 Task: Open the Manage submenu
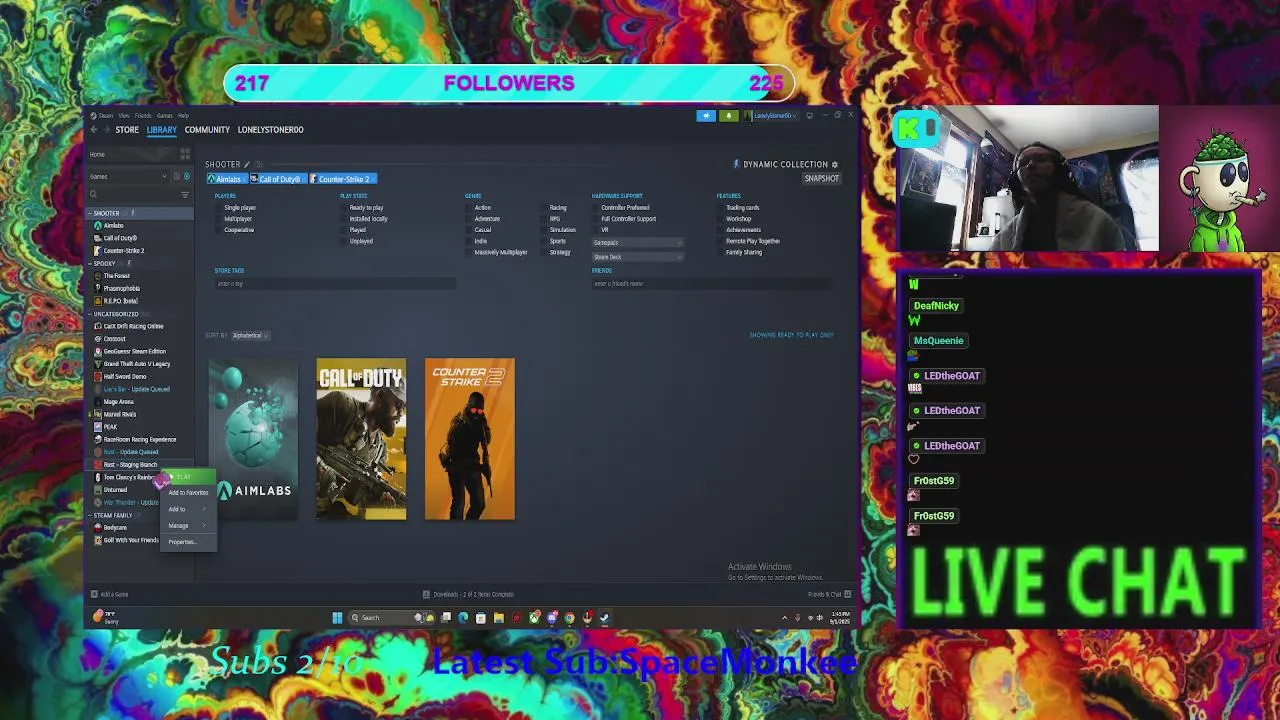188,526
